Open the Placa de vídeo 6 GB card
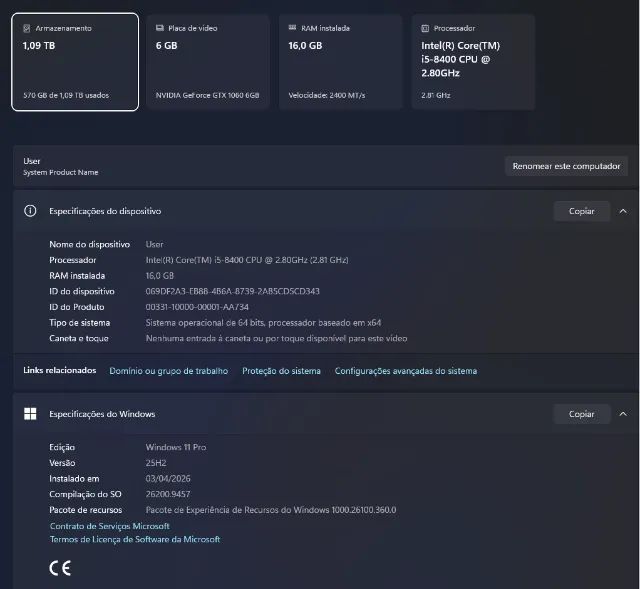 [208, 62]
